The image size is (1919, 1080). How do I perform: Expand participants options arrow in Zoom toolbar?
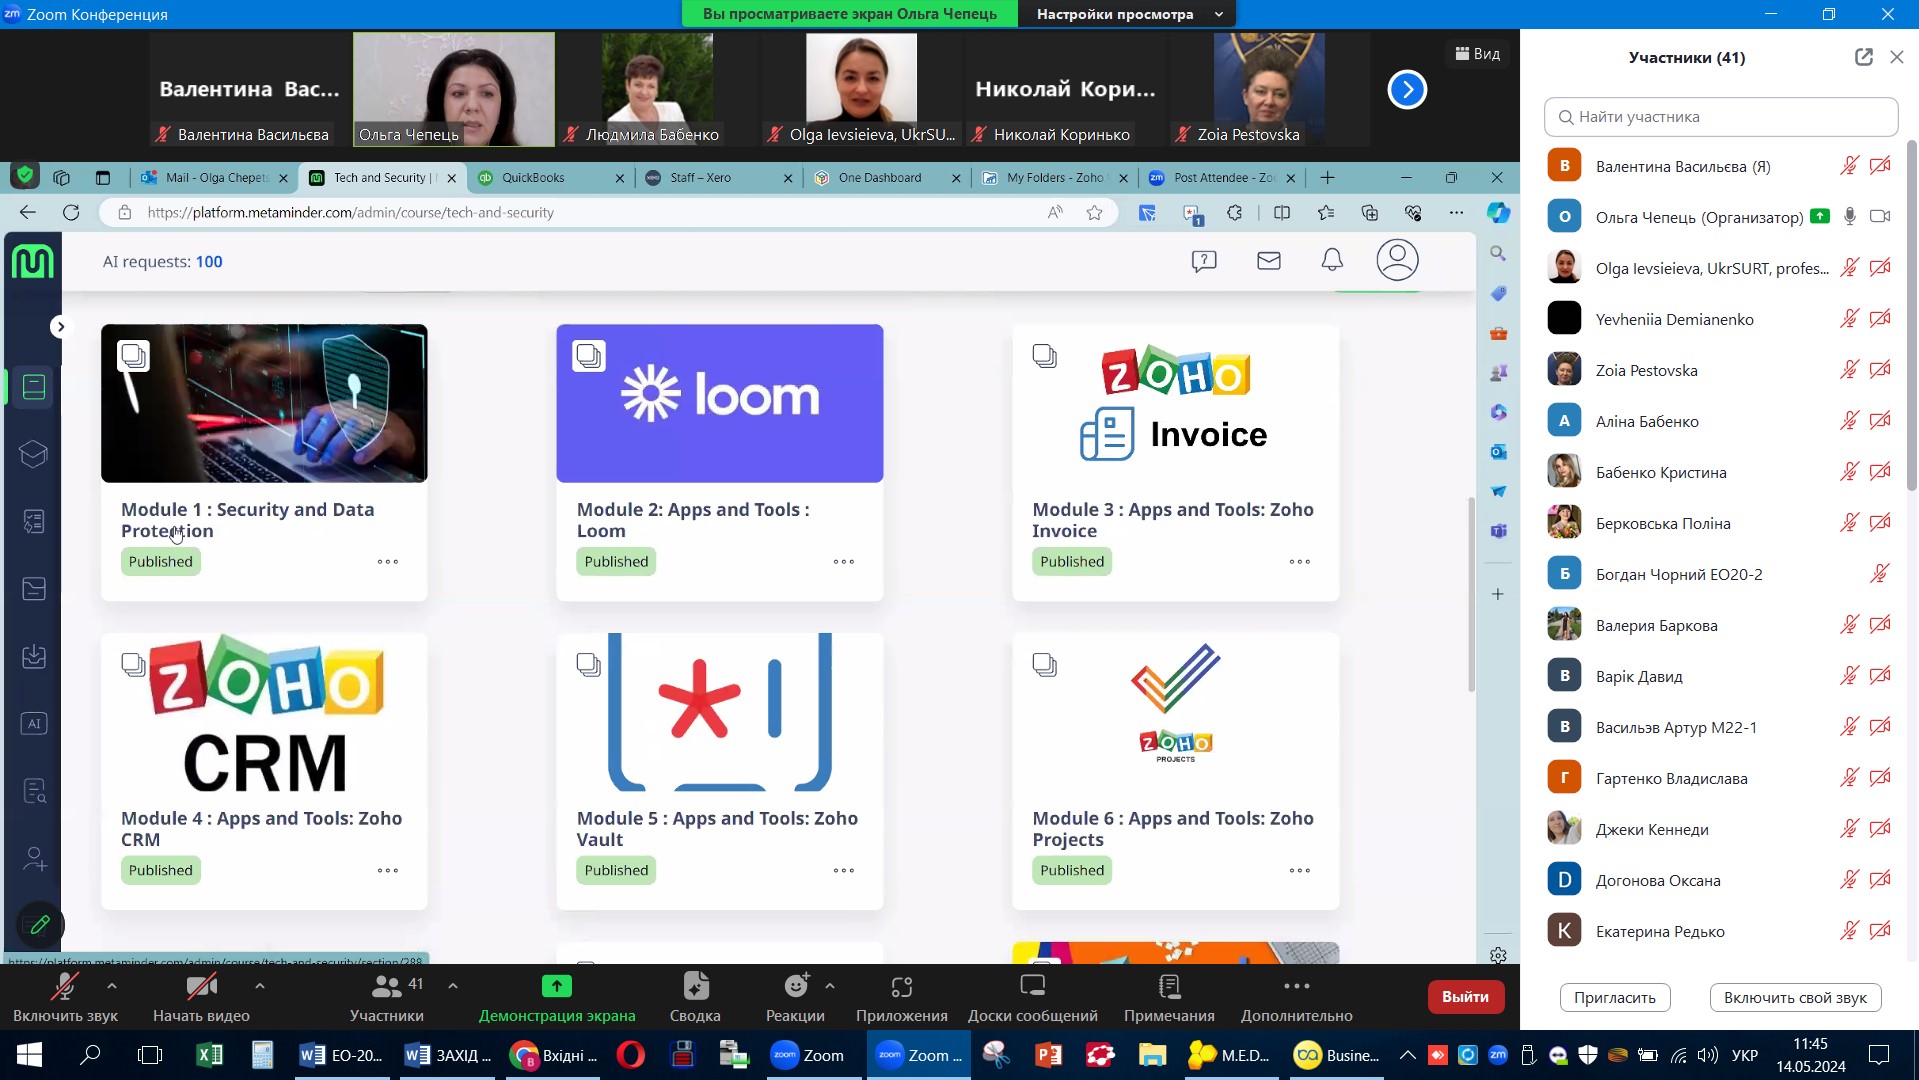(453, 986)
